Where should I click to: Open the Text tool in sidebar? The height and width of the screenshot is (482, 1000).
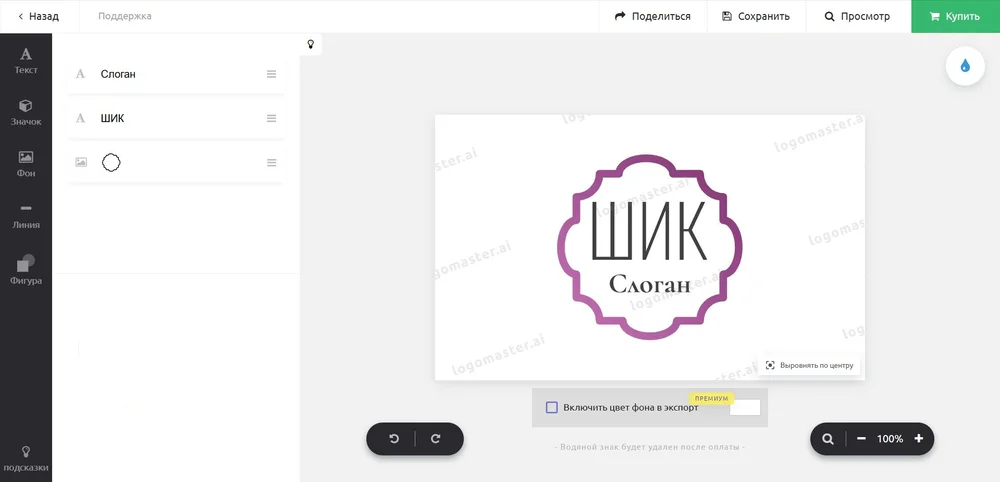coord(26,61)
